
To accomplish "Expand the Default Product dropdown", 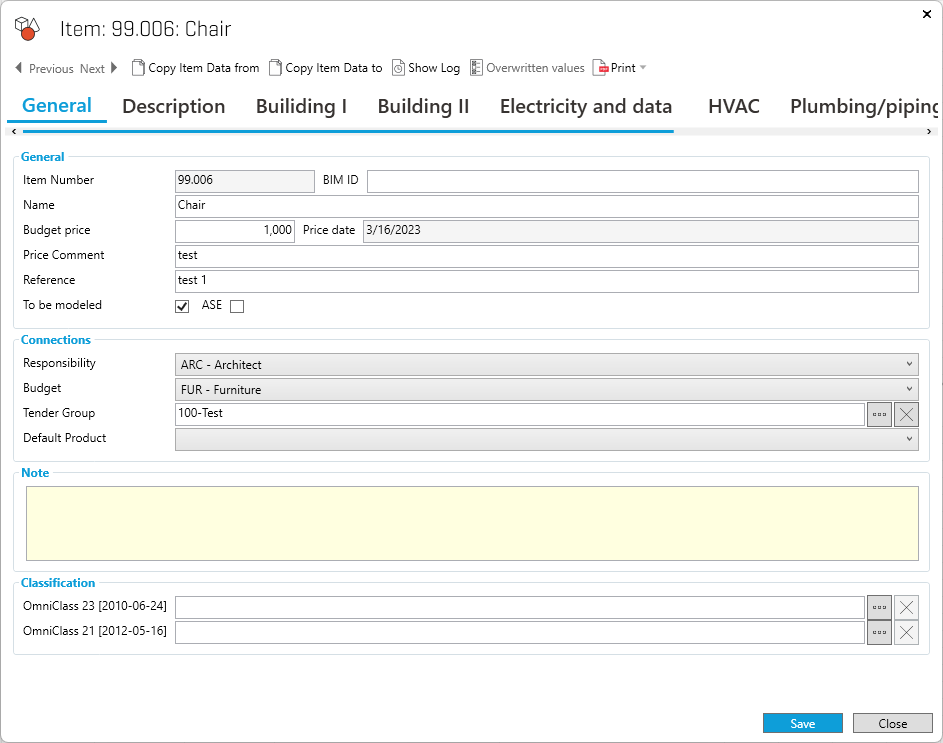I will 908,439.
